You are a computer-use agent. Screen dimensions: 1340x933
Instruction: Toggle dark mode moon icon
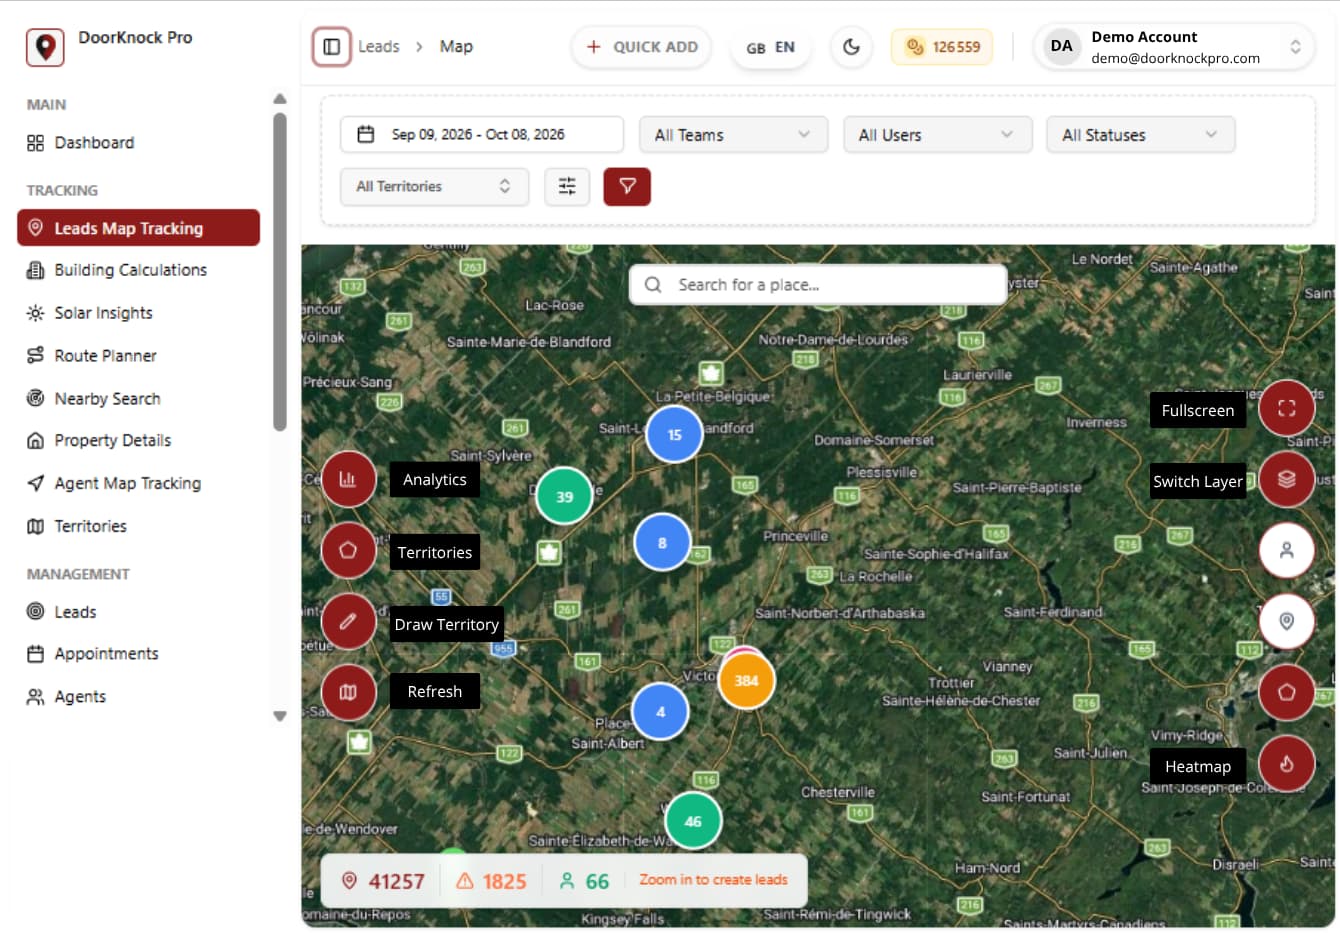(x=851, y=47)
